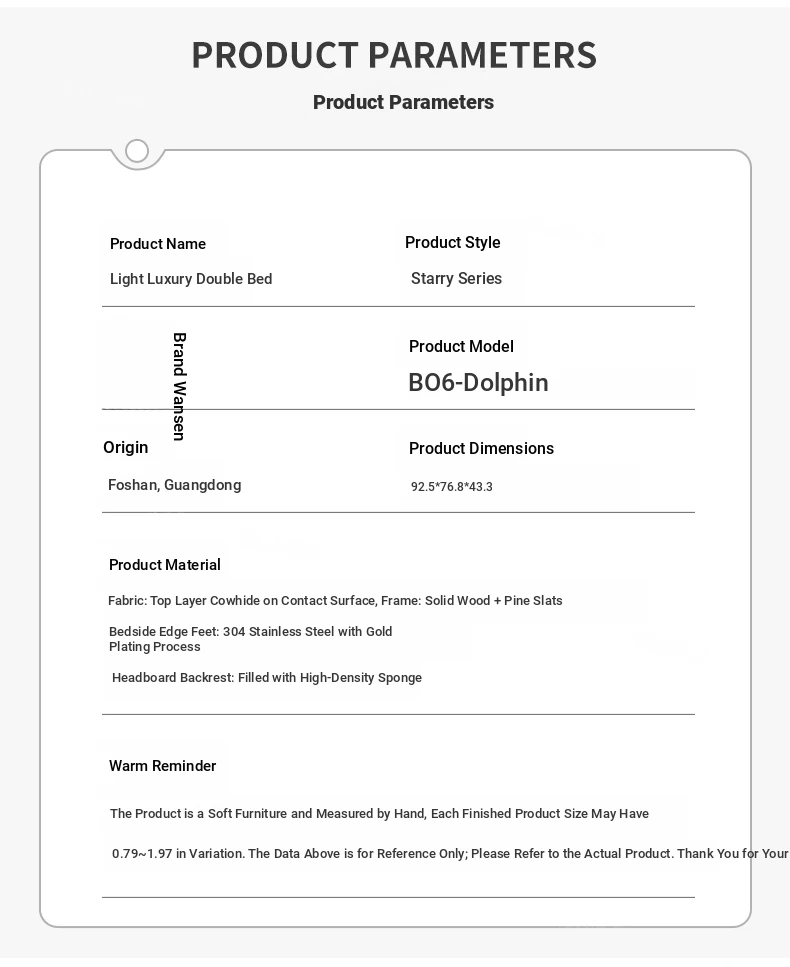Click the 92.5*76.8*43.3 dimensions value
Image resolution: width=790 pixels, height=967 pixels.
tap(452, 487)
